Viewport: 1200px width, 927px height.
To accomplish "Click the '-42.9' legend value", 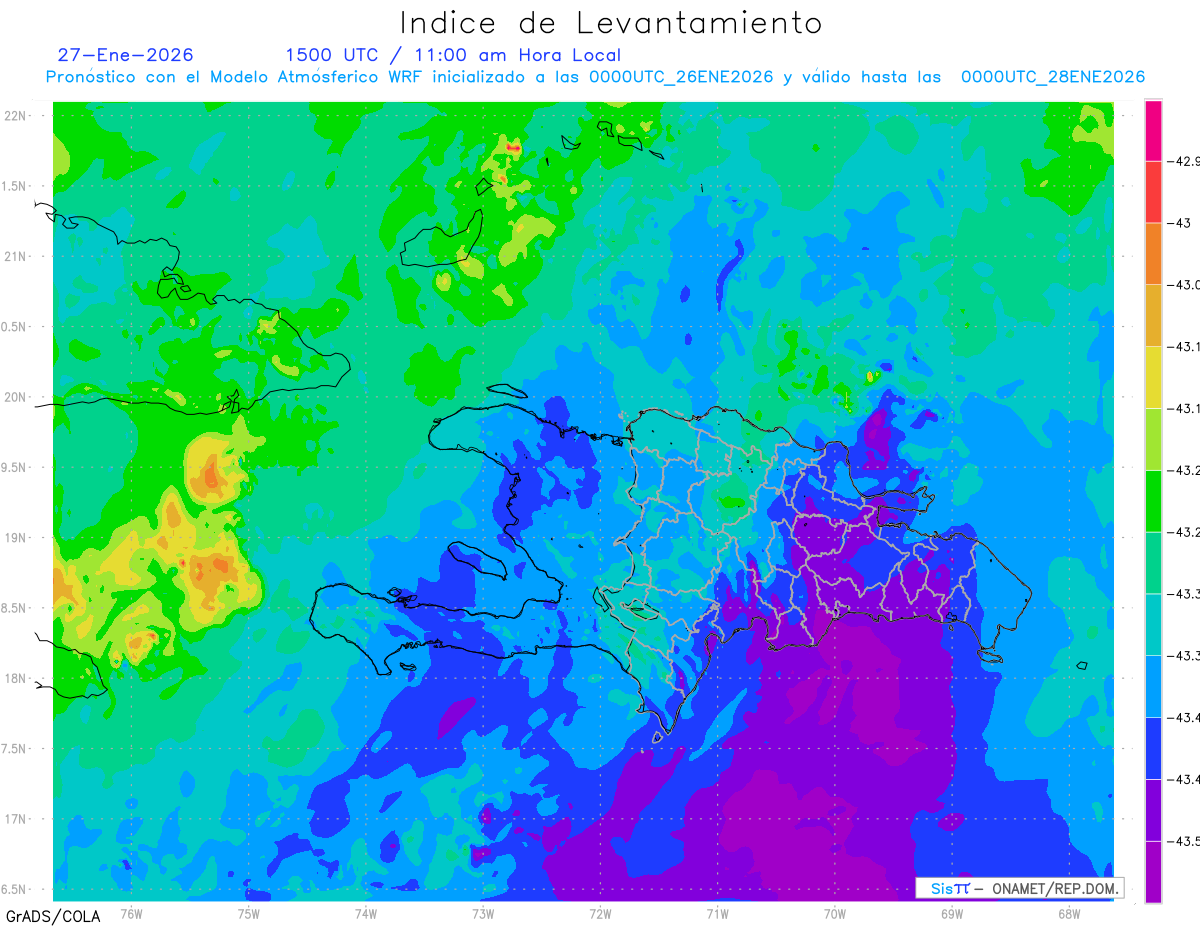I will (x=1182, y=161).
